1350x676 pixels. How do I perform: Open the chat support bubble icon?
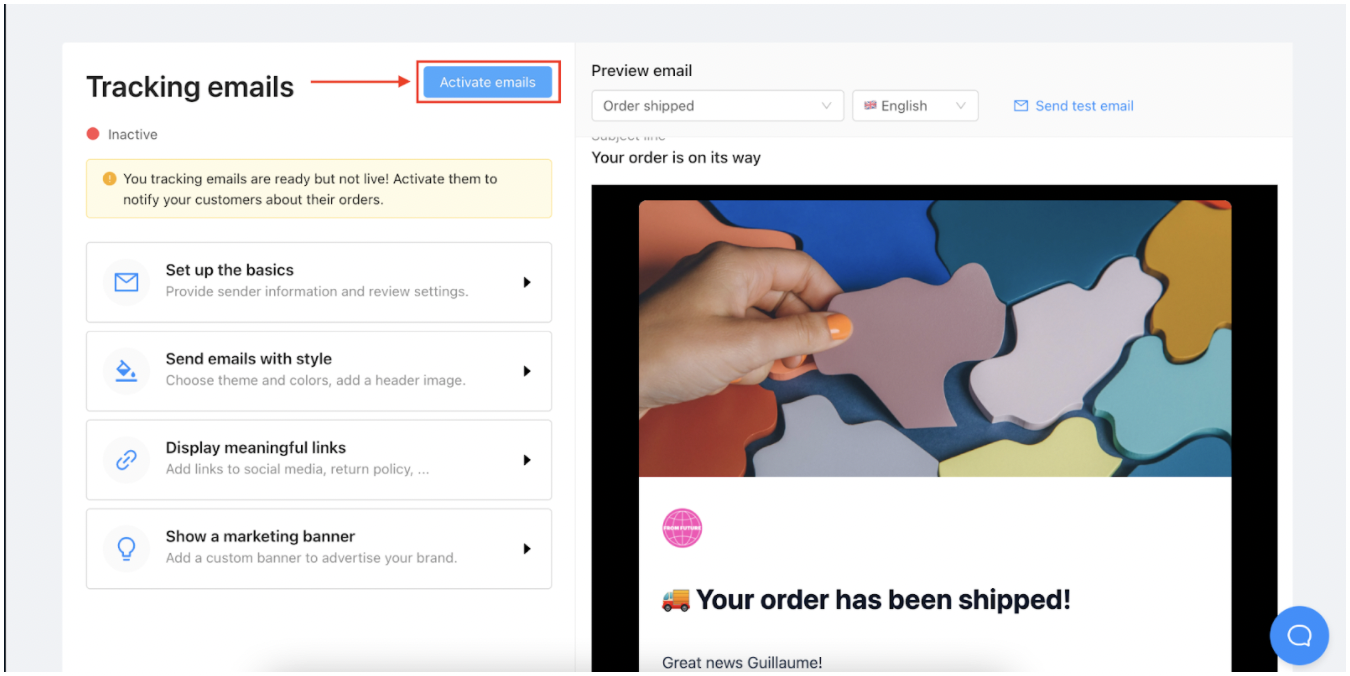click(x=1299, y=635)
